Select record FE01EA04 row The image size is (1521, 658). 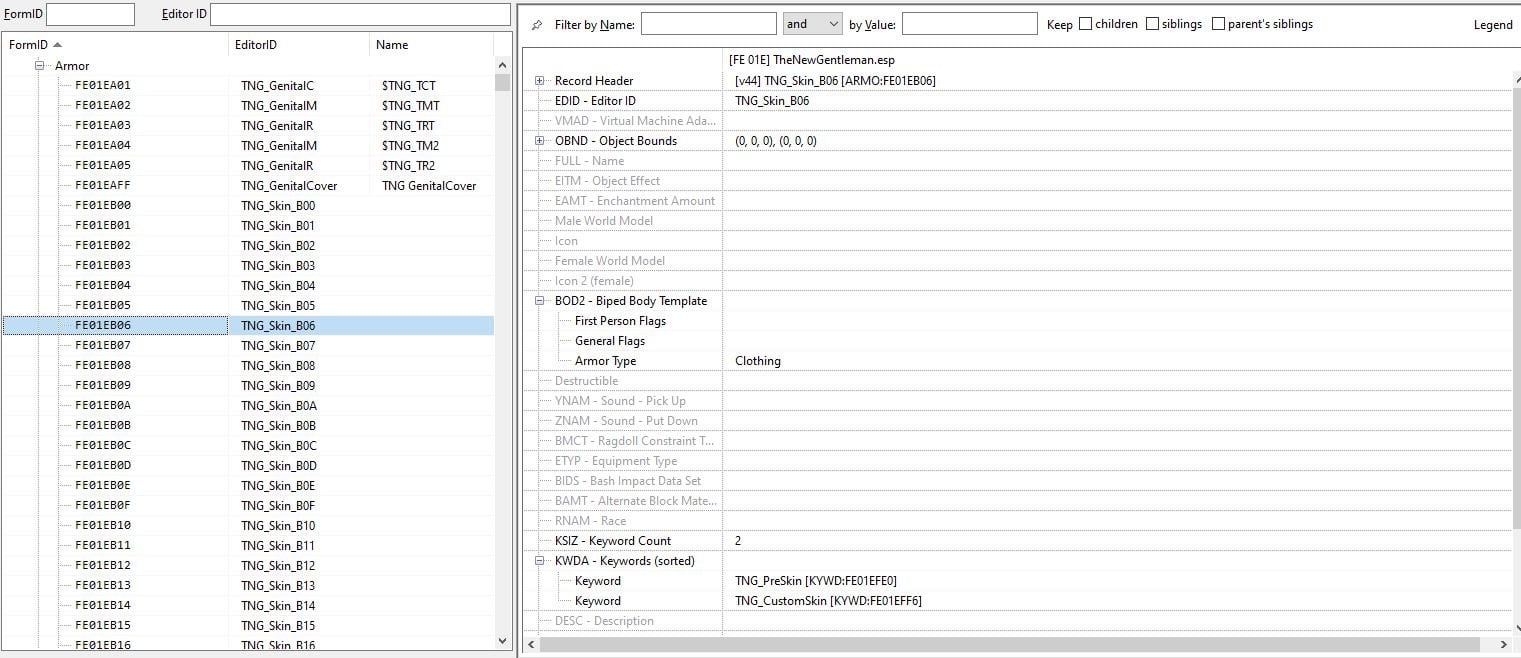pos(248,146)
